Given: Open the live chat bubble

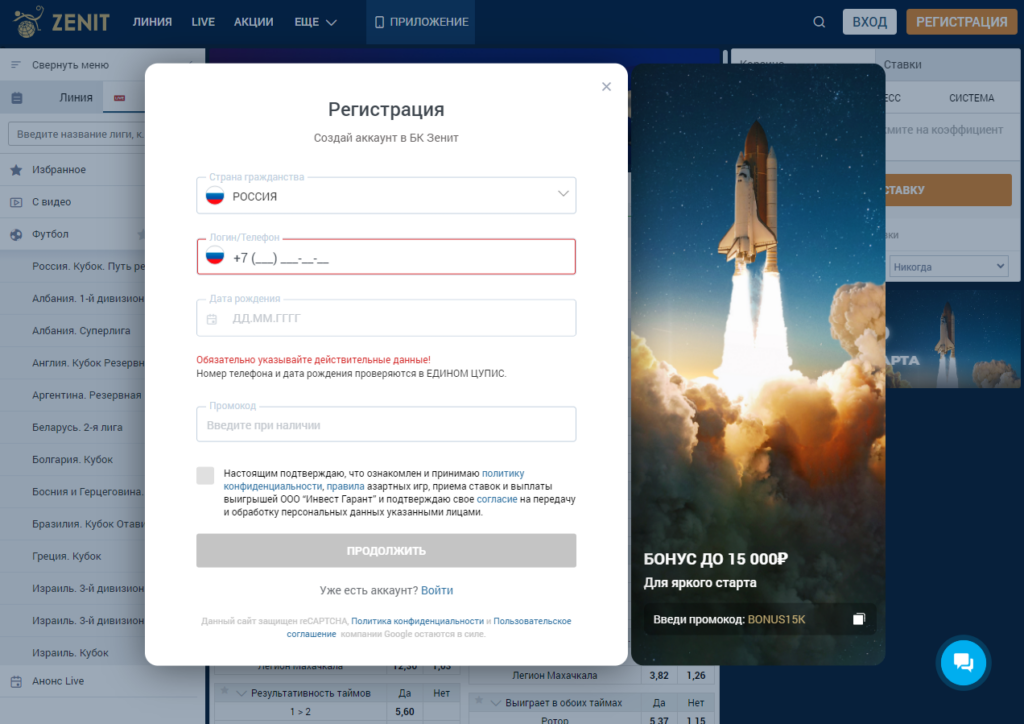Looking at the screenshot, I should 963,662.
